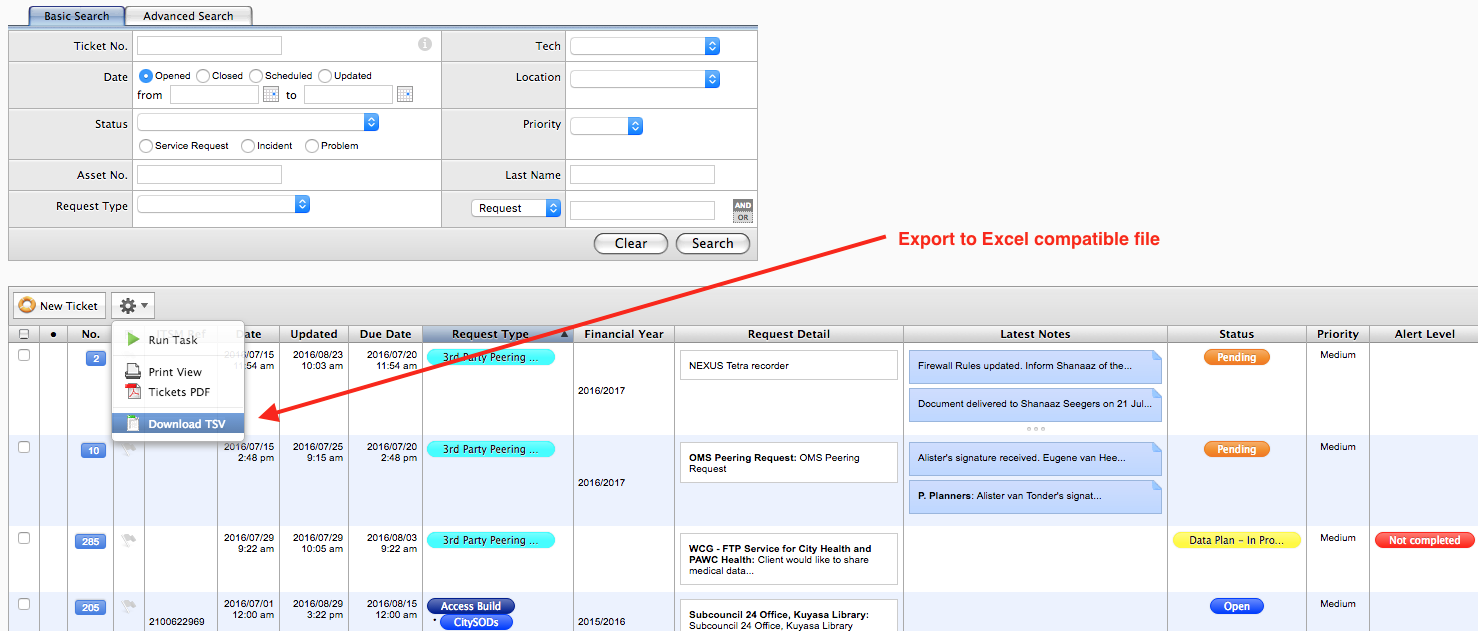Switch to the Basic Search tab

[76, 16]
